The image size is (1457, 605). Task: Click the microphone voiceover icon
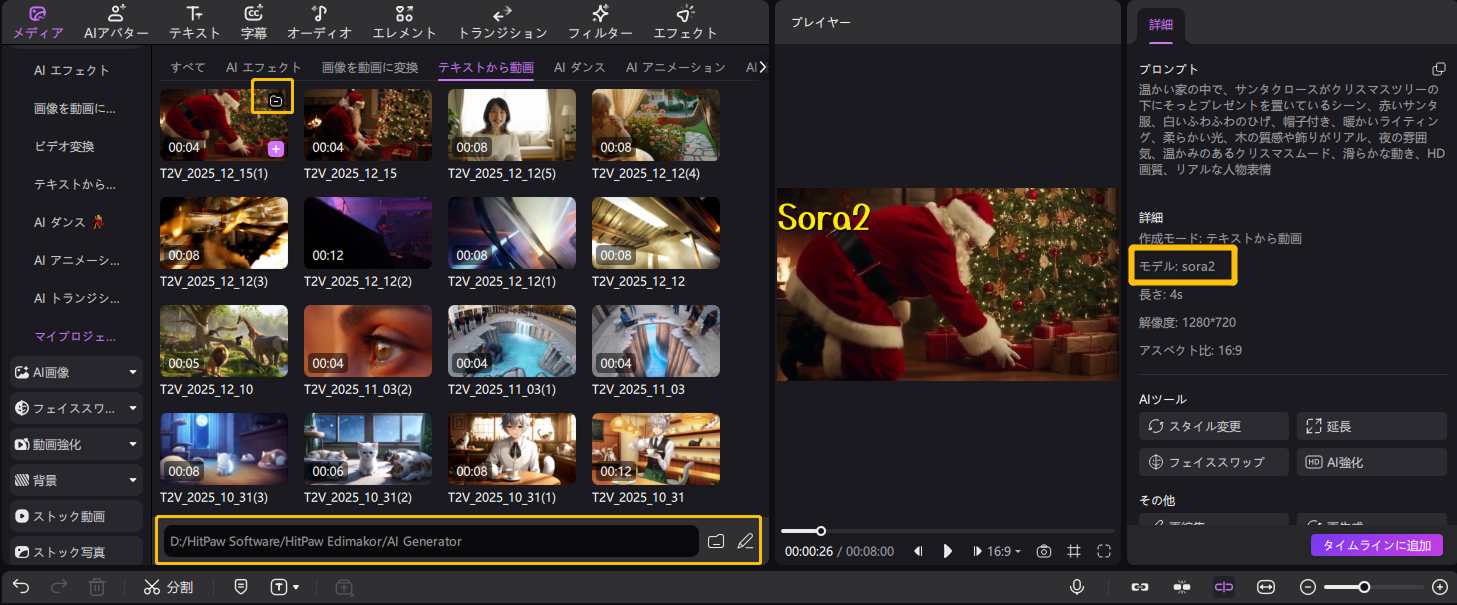point(1077,587)
